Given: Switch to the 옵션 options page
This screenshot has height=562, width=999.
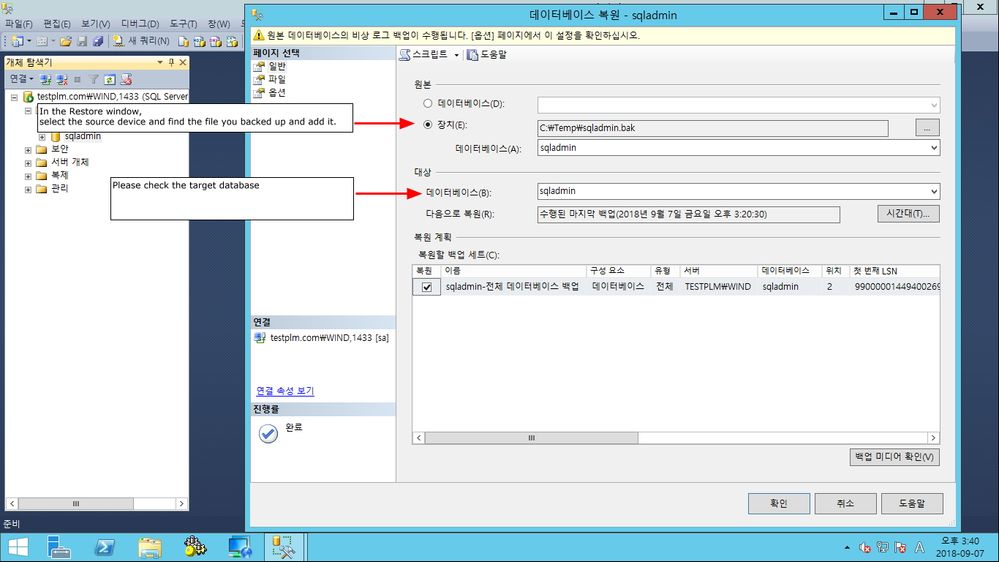Looking at the screenshot, I should pos(277,92).
